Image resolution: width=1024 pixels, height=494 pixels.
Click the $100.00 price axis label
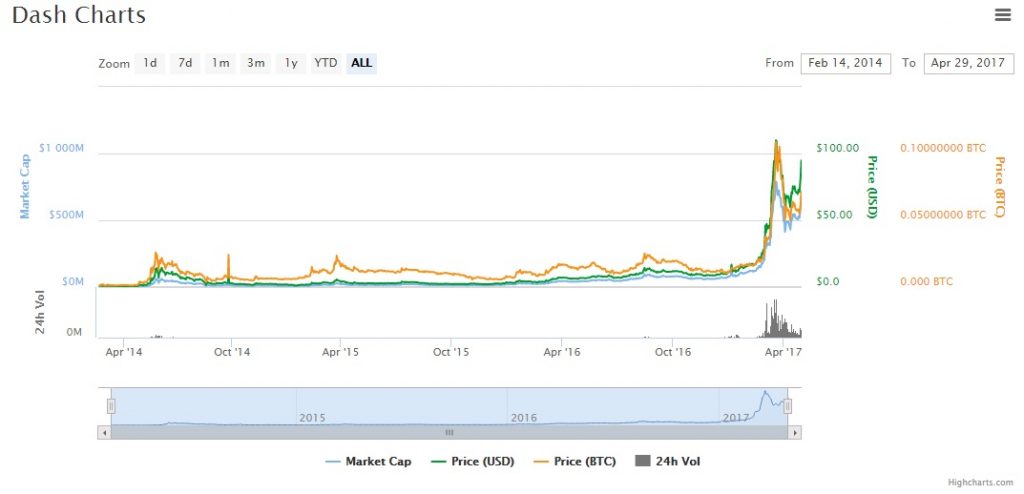[x=838, y=148]
